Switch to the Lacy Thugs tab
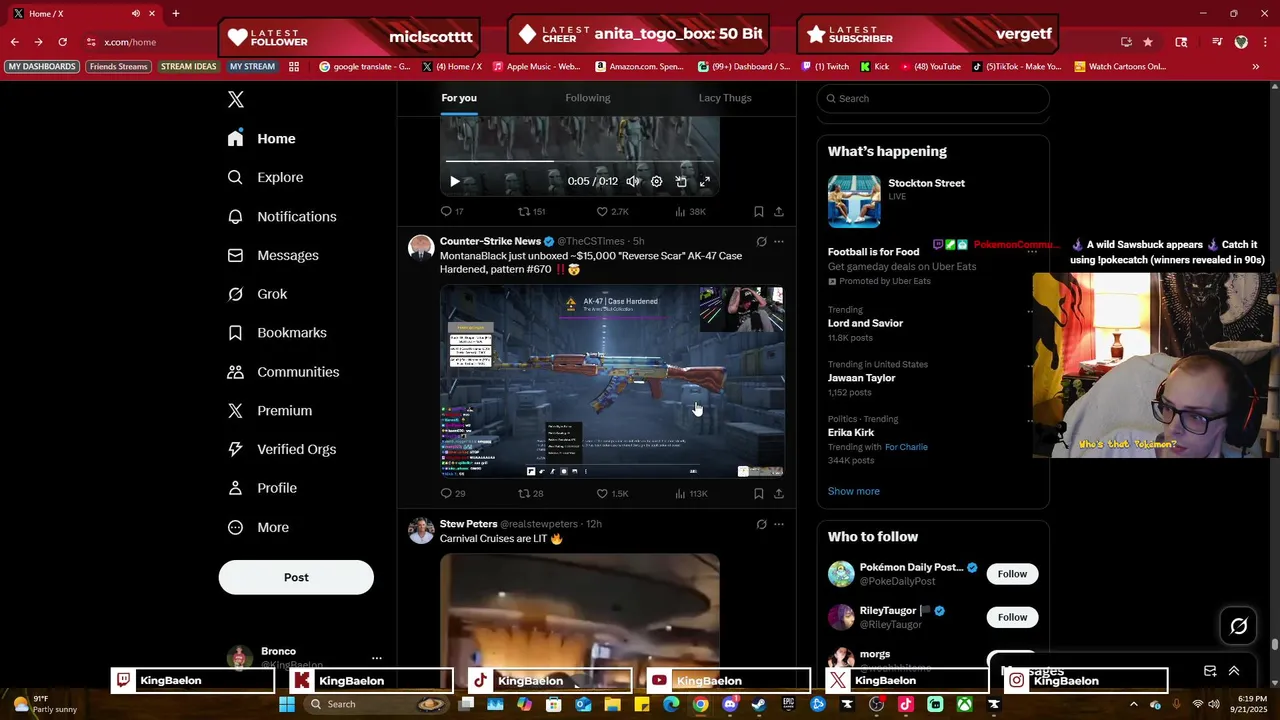 coord(725,98)
